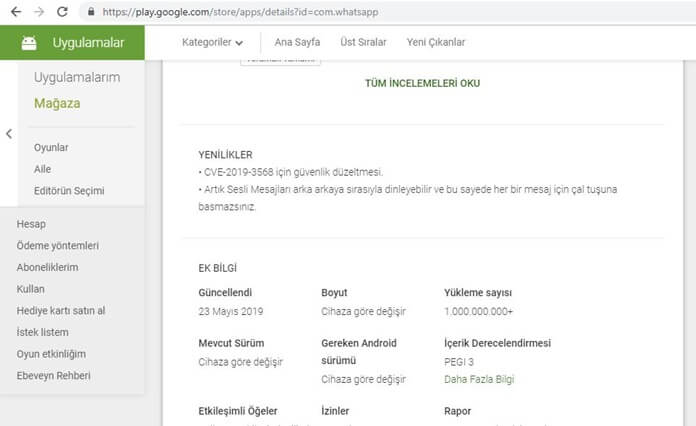Click the Güncellendi label
Screen dimensions: 696x426
click(x=225, y=292)
